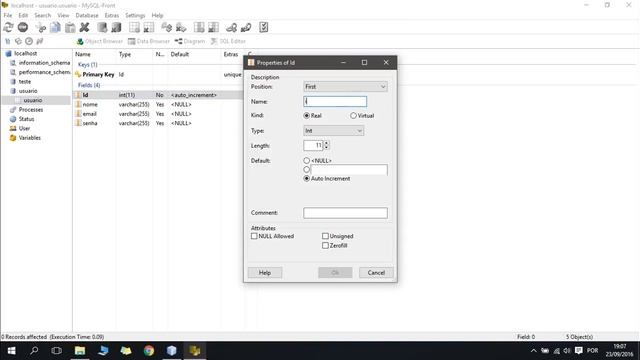Tick the Unsigned checkbox
The image size is (640, 360).
click(x=325, y=236)
